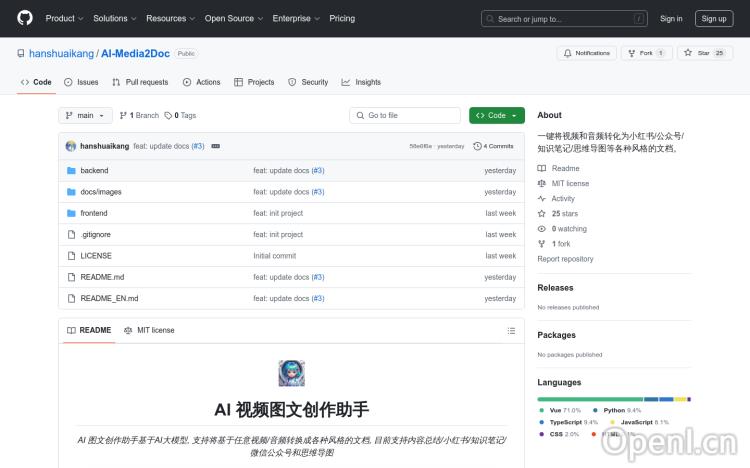The height and width of the screenshot is (468, 750).
Task: Select the README tab in file viewer
Action: click(x=89, y=330)
